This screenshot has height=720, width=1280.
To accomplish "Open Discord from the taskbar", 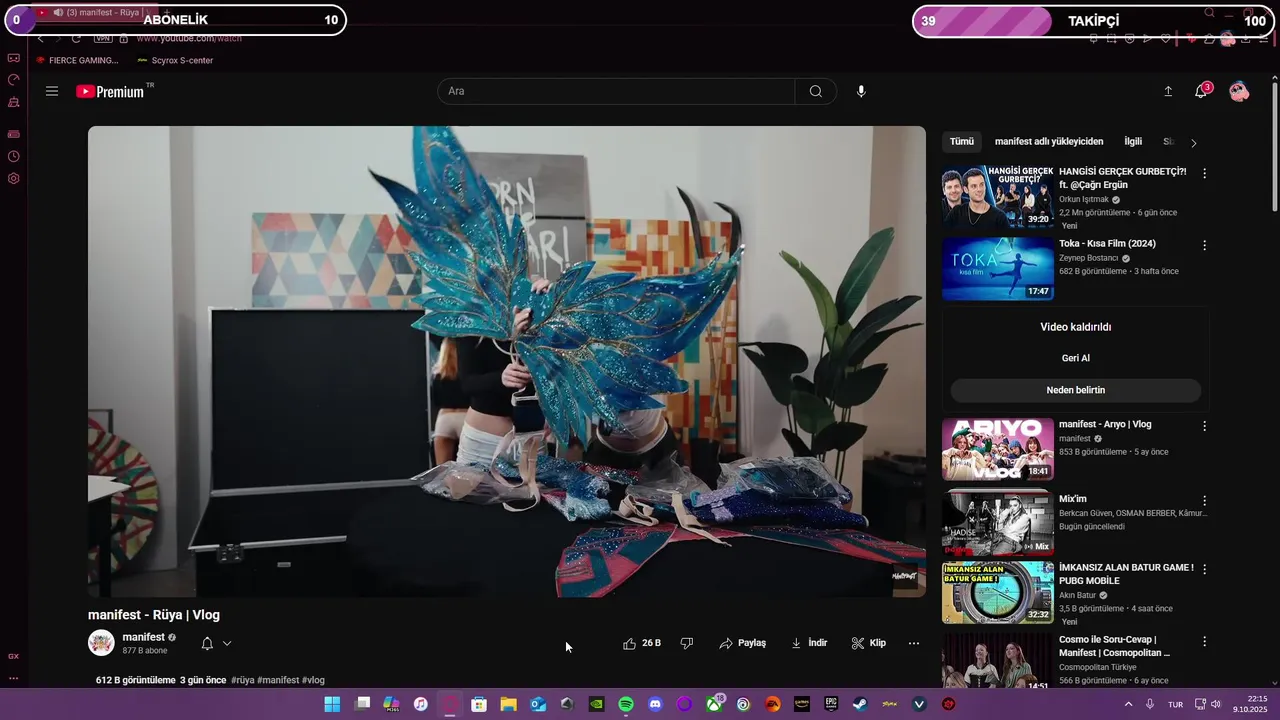I will pos(655,704).
